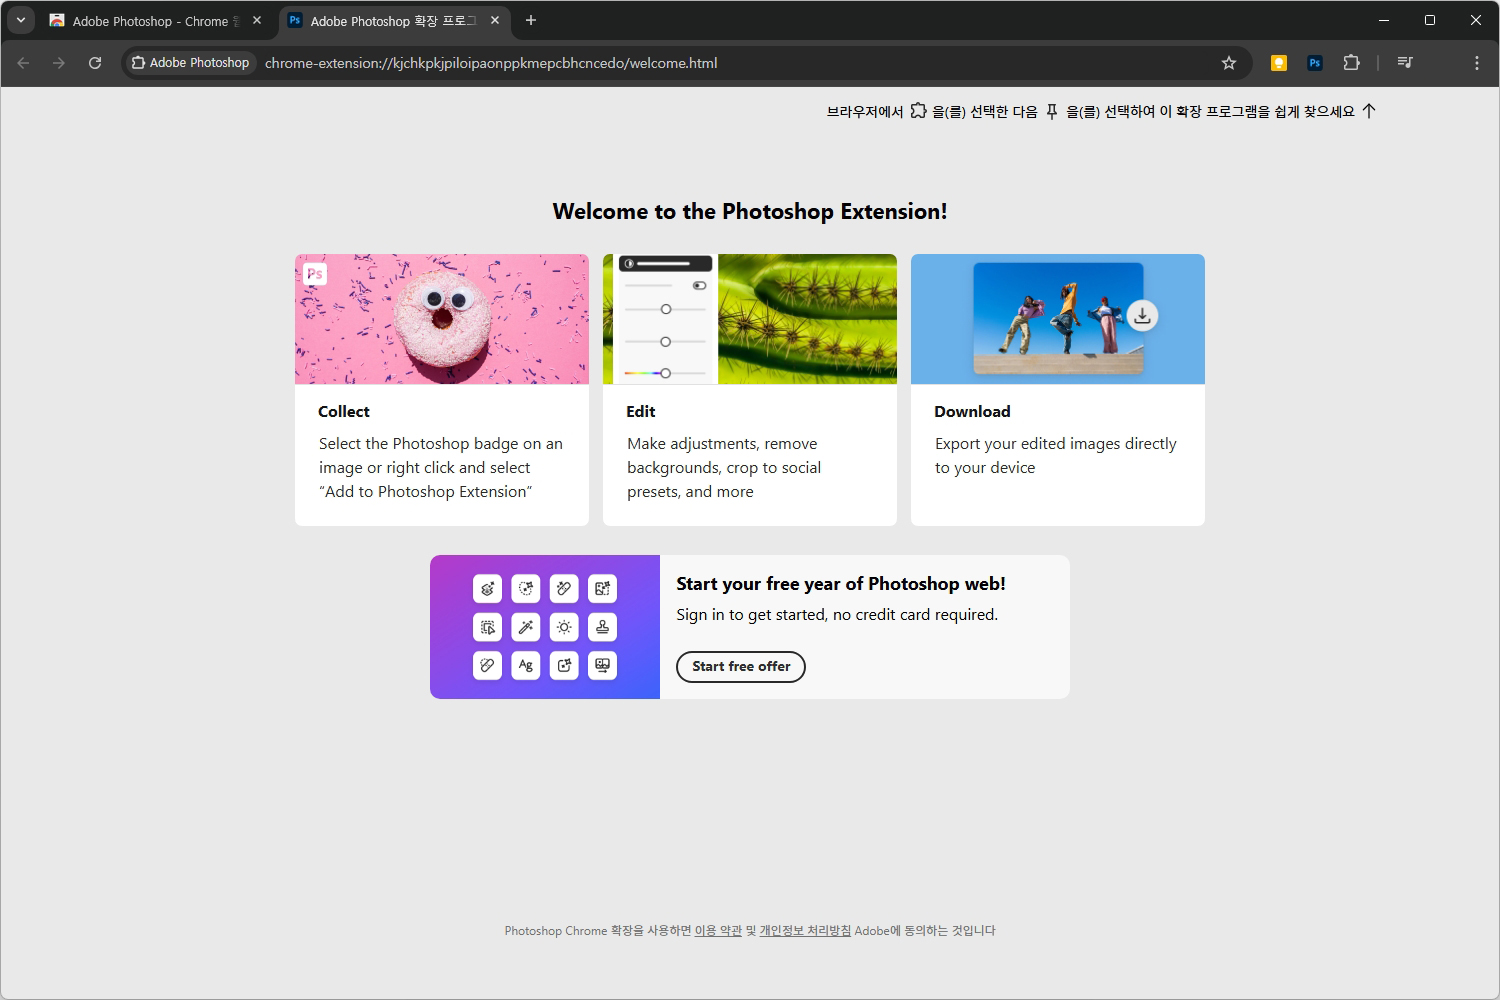Click the pictures with arrow export icon
Image resolution: width=1500 pixels, height=1000 pixels.
pos(602,665)
